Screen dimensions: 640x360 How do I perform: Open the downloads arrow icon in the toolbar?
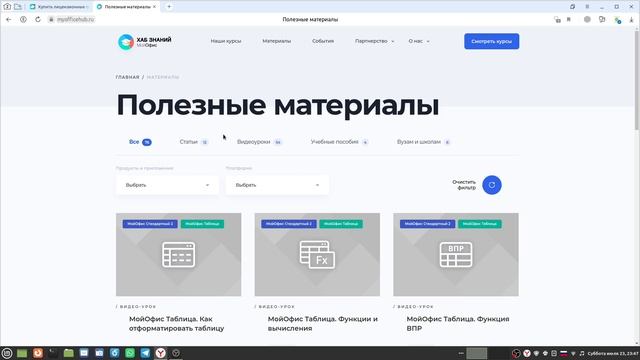tap(631, 20)
